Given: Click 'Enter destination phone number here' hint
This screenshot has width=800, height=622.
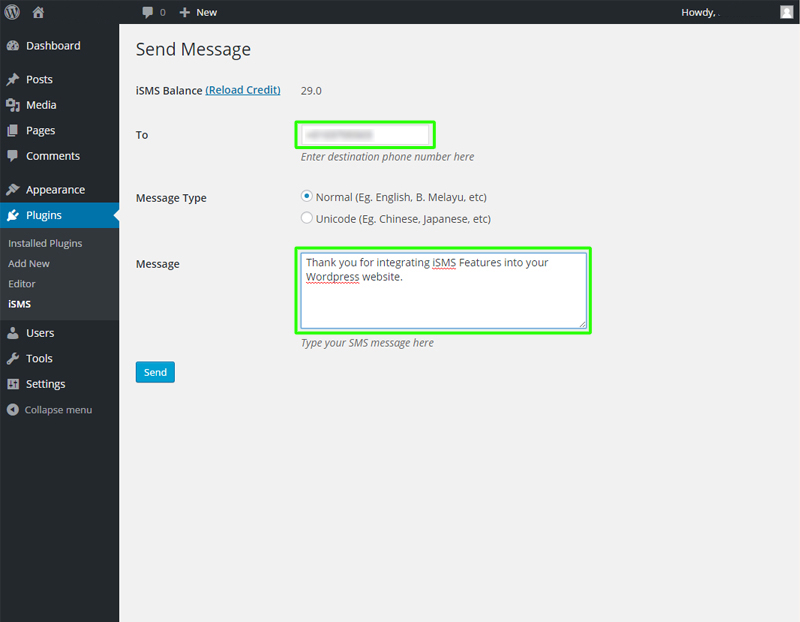Looking at the screenshot, I should [x=387, y=157].
